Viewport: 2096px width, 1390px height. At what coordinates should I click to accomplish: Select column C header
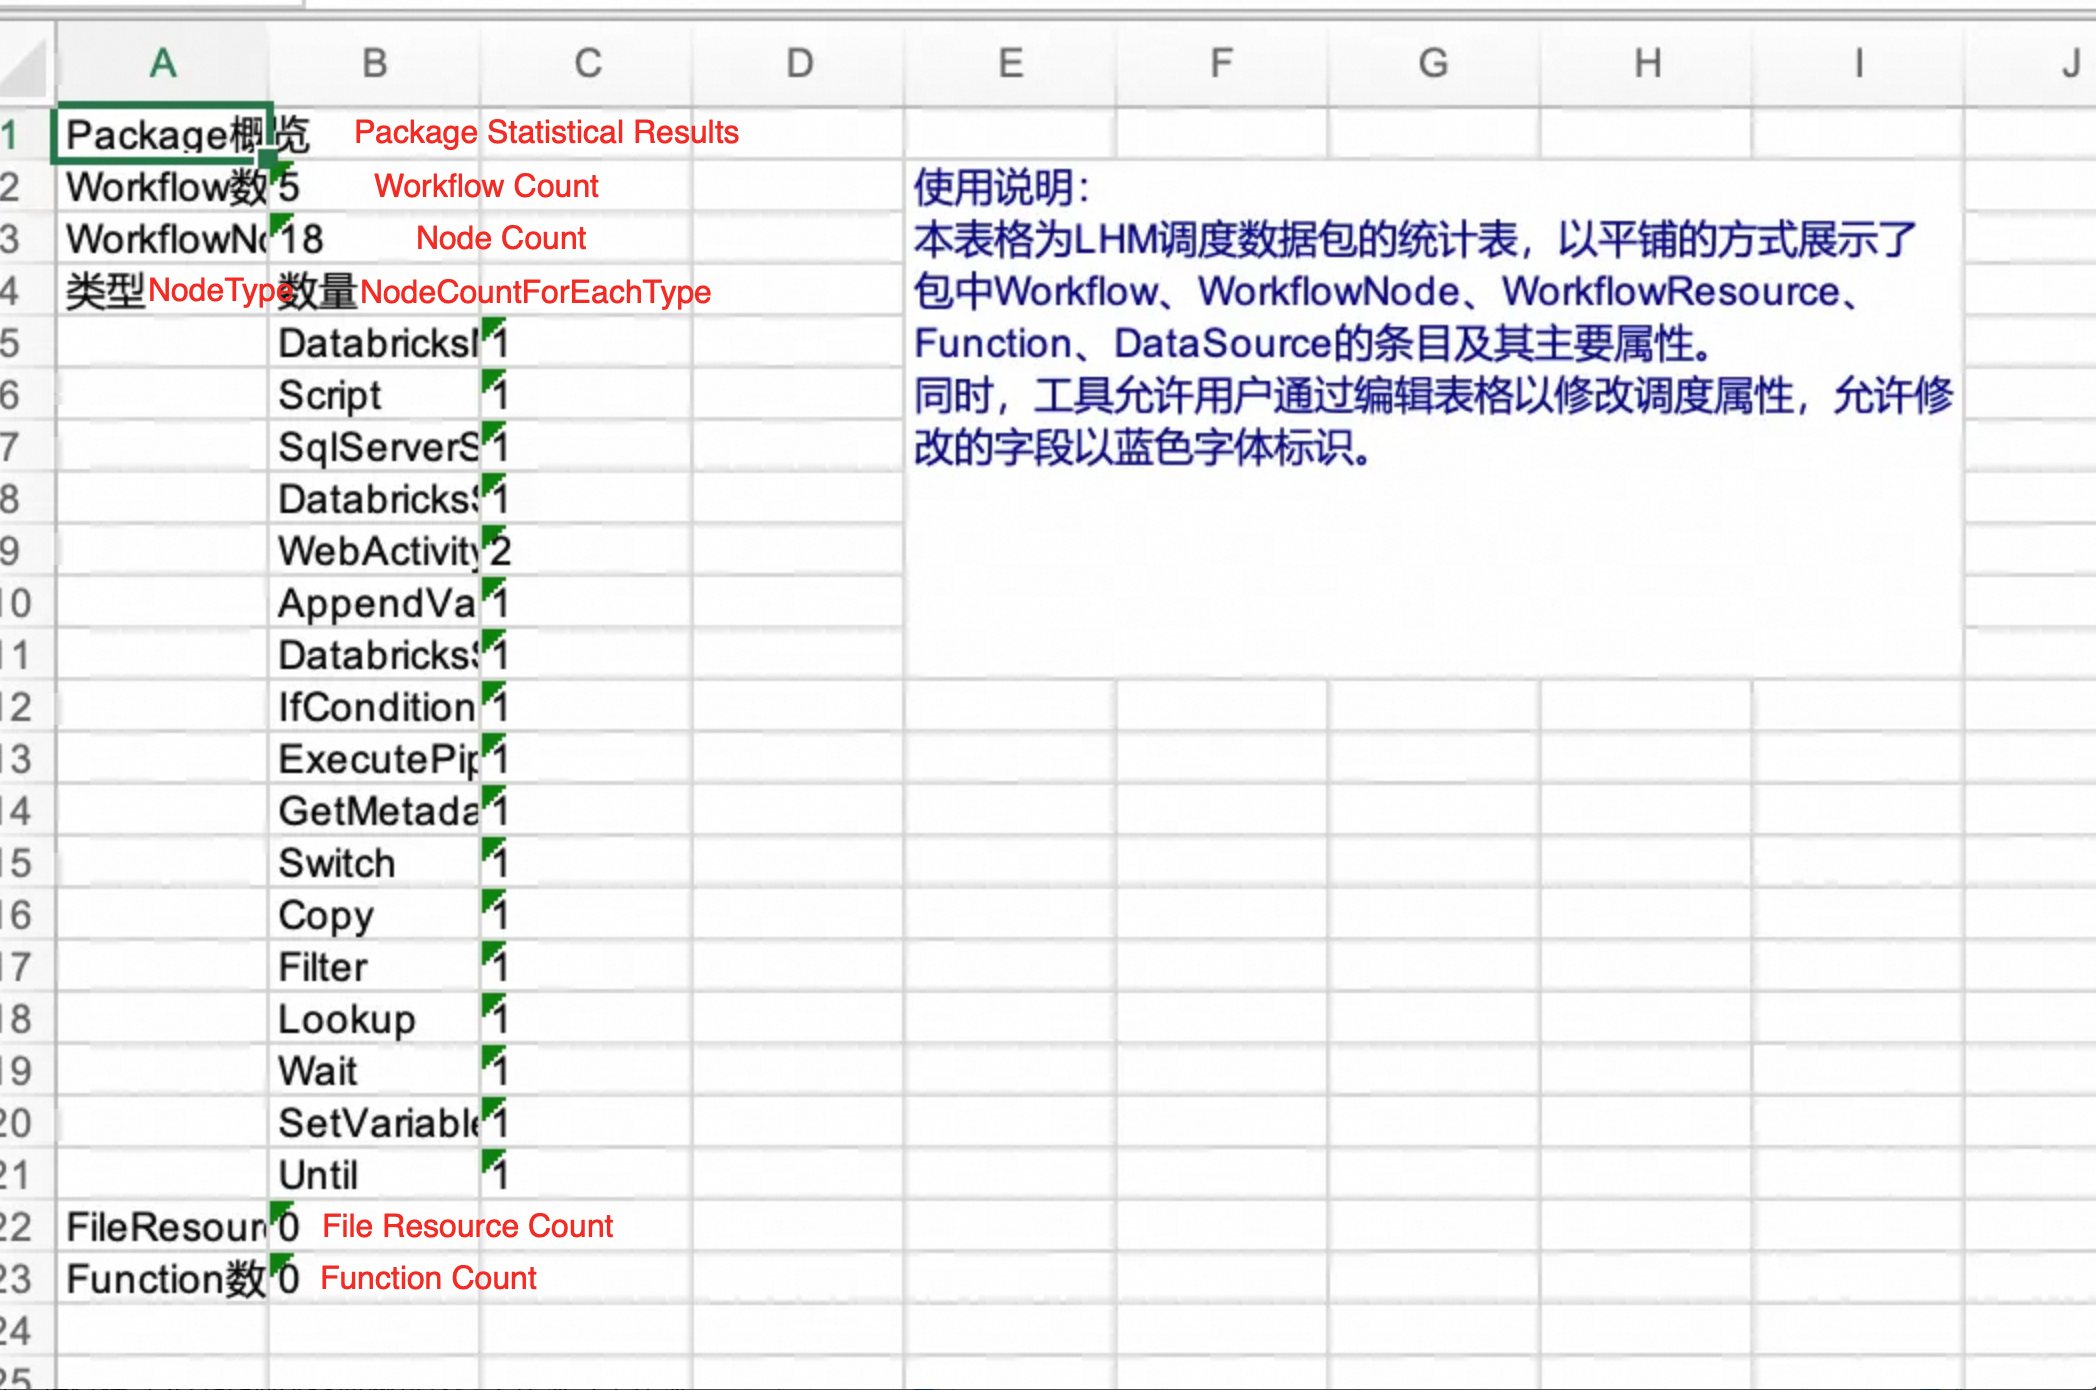coord(586,64)
